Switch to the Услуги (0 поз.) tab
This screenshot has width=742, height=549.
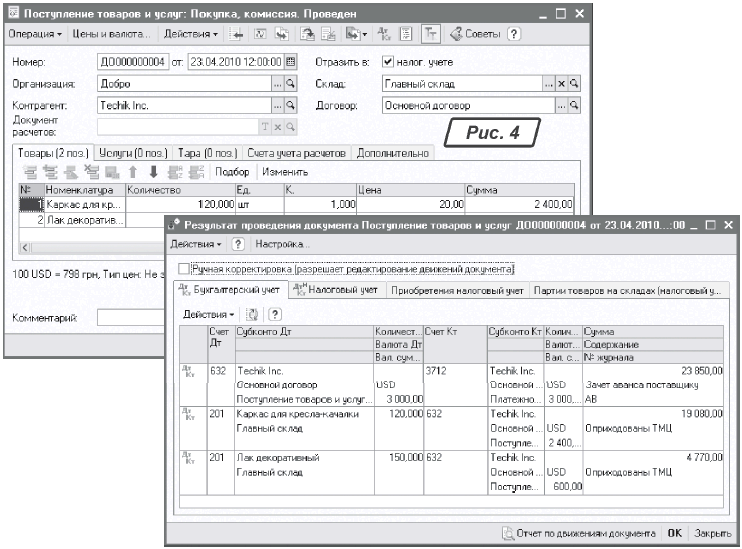133,153
